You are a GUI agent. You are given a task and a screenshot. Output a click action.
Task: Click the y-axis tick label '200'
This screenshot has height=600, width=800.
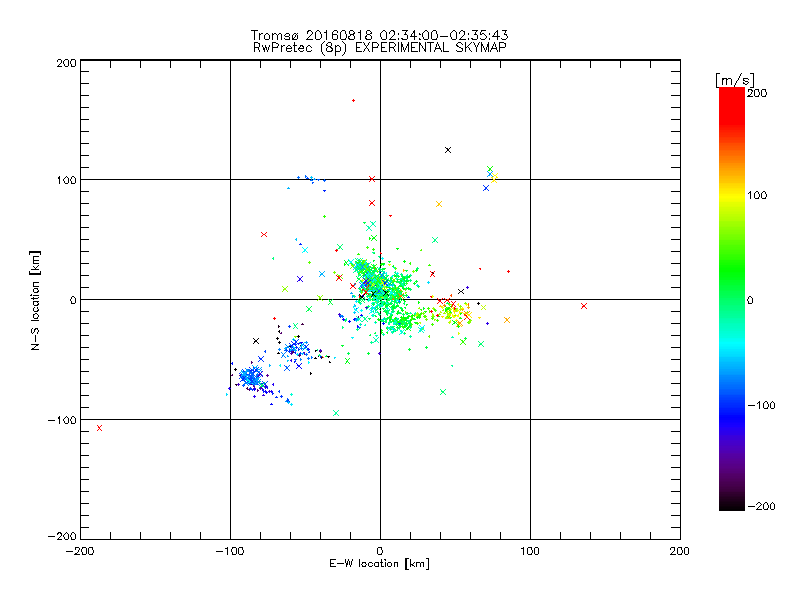(x=67, y=63)
